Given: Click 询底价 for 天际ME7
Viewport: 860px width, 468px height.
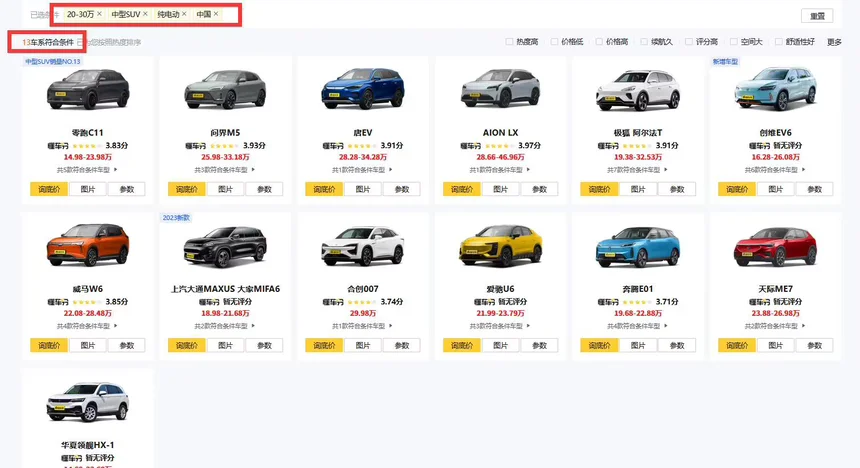Looking at the screenshot, I should tap(737, 345).
